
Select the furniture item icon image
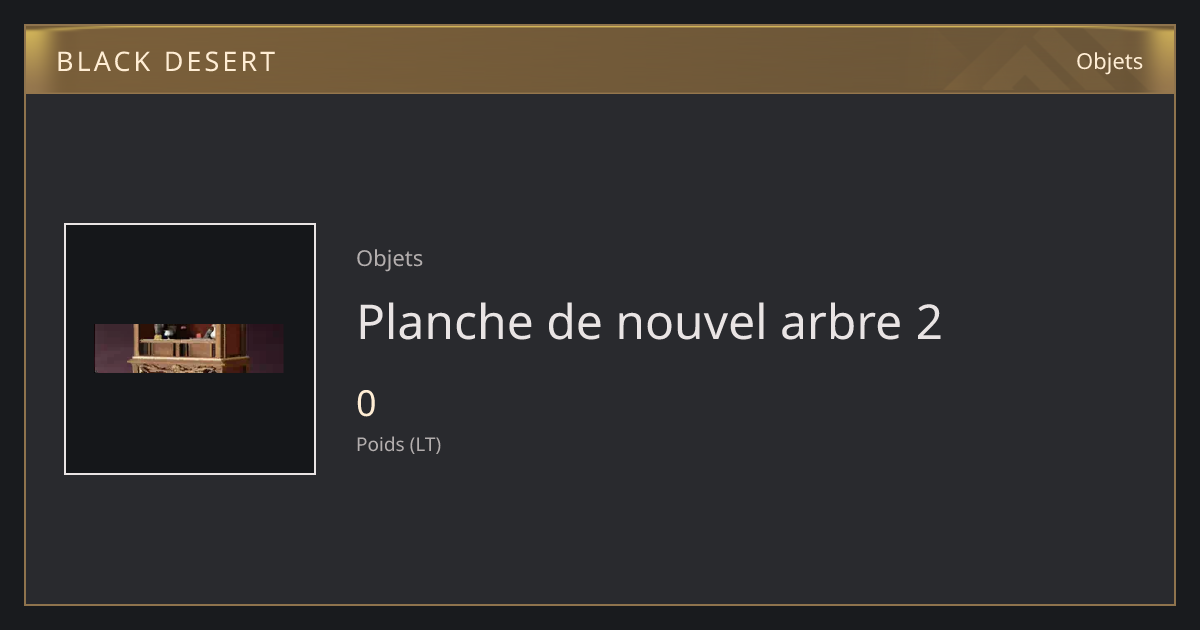point(189,348)
